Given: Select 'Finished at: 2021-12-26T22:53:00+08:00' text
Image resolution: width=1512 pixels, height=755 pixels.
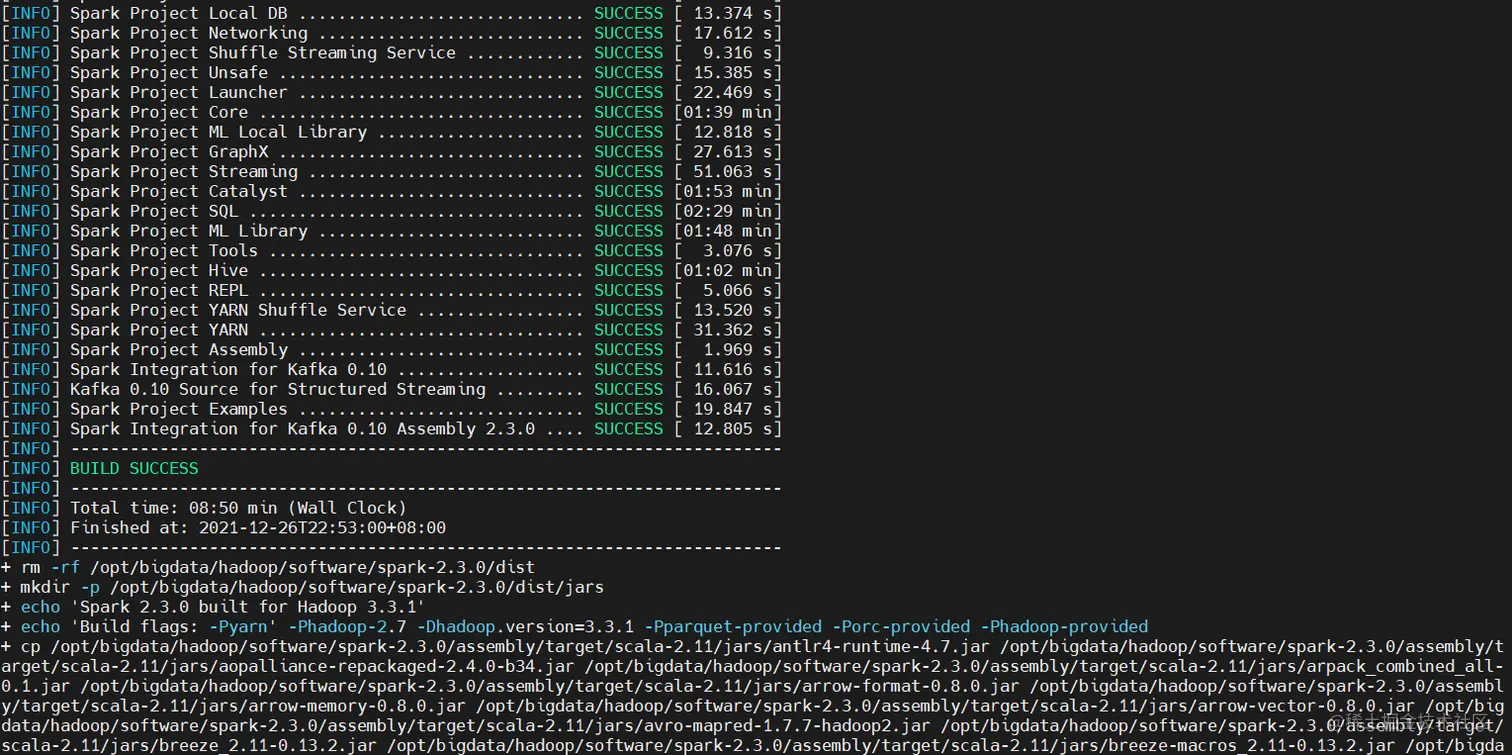Looking at the screenshot, I should click(x=258, y=528).
